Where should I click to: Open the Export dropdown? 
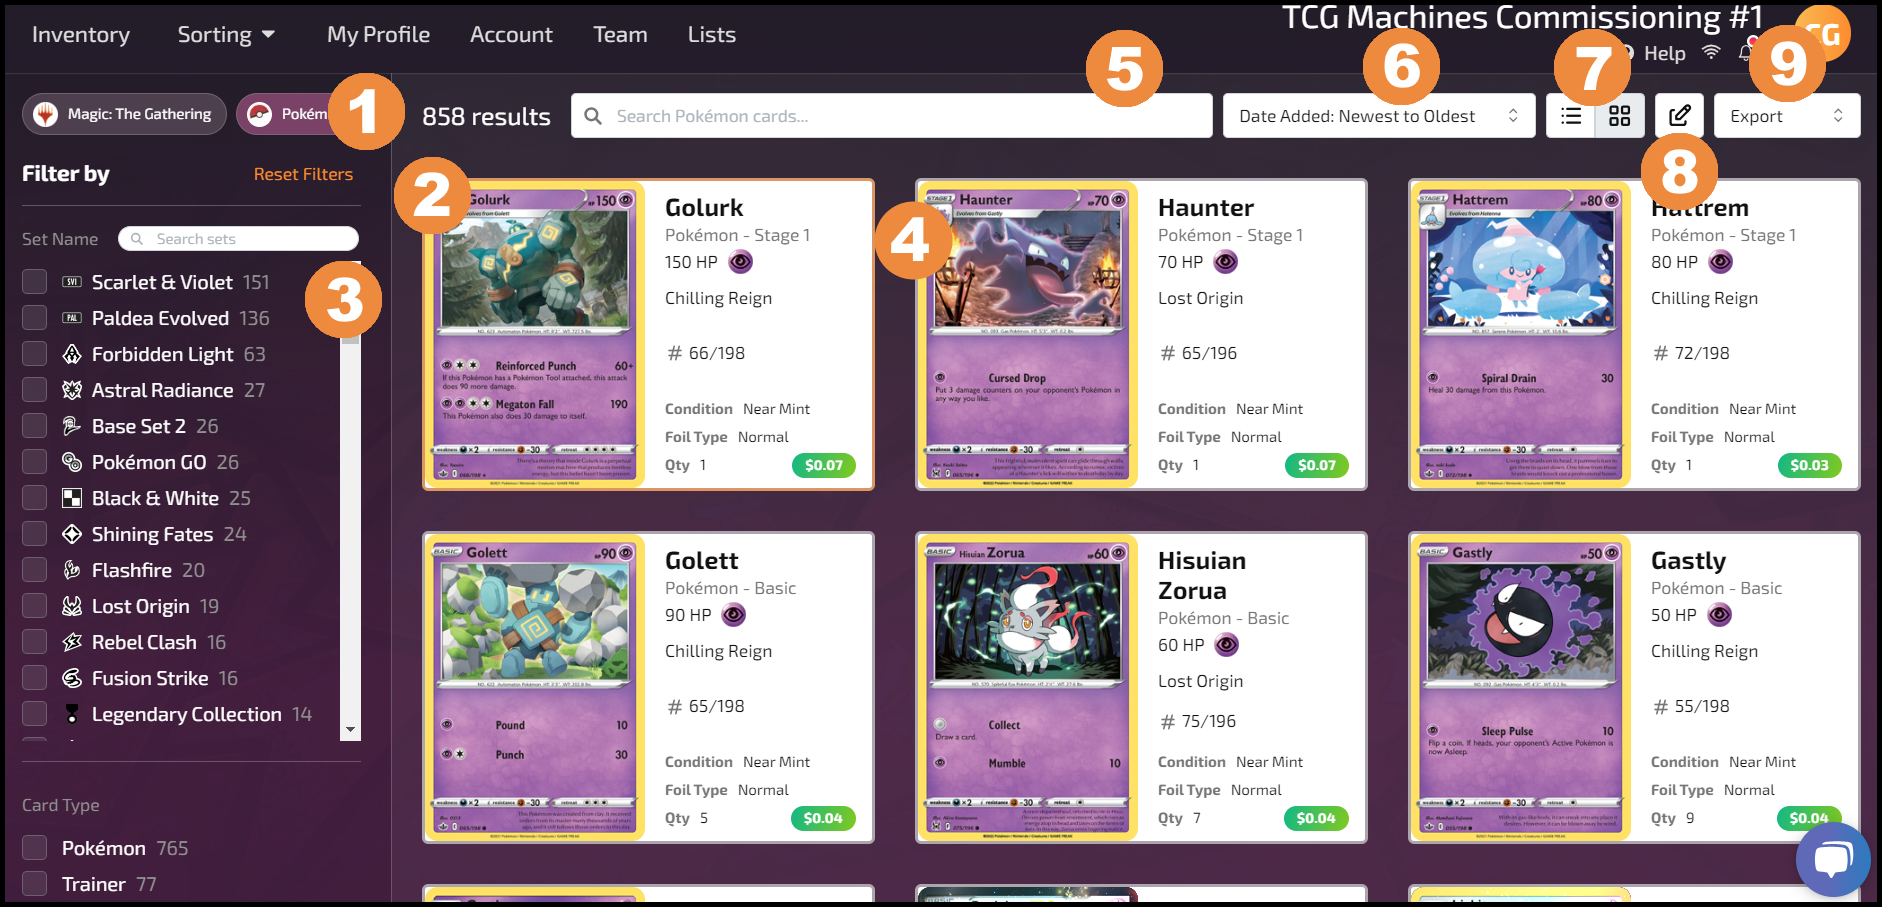pyautogui.click(x=1787, y=116)
